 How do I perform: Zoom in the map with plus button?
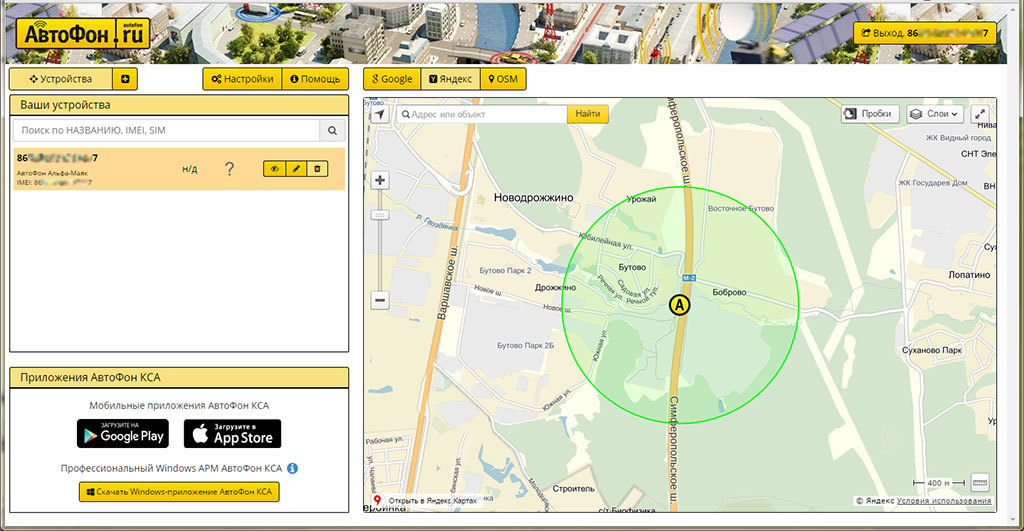(x=380, y=180)
